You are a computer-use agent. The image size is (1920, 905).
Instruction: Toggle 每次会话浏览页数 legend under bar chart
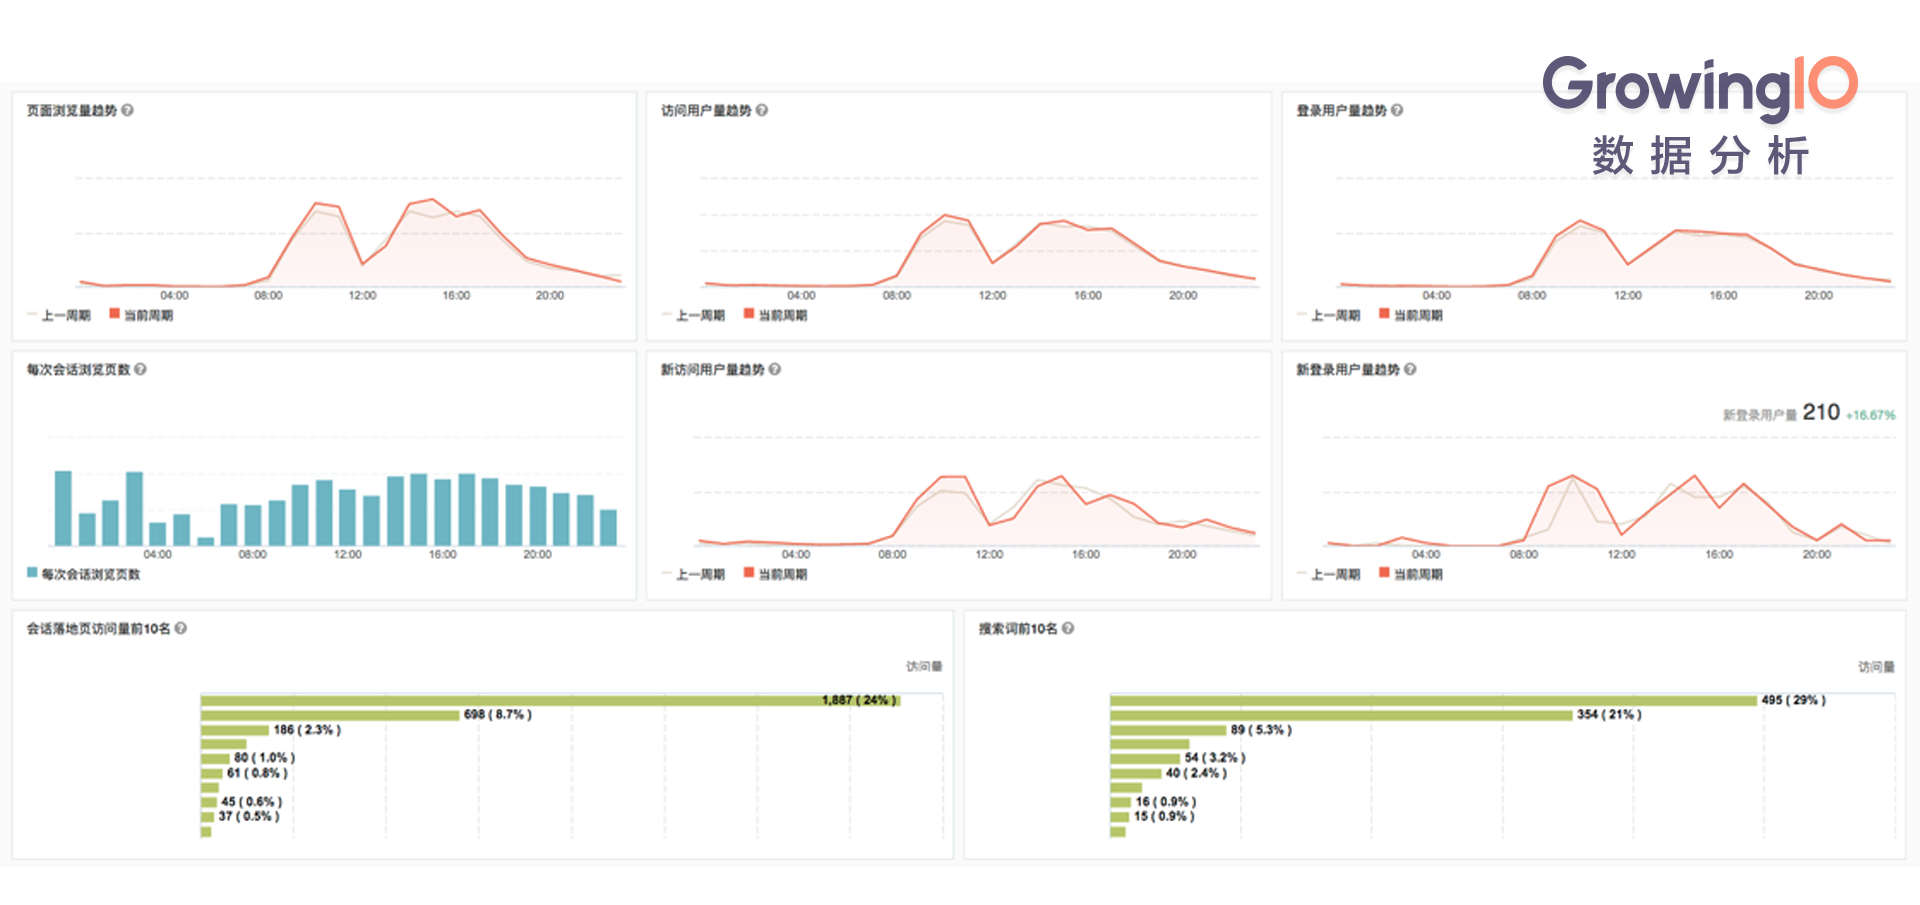click(84, 574)
